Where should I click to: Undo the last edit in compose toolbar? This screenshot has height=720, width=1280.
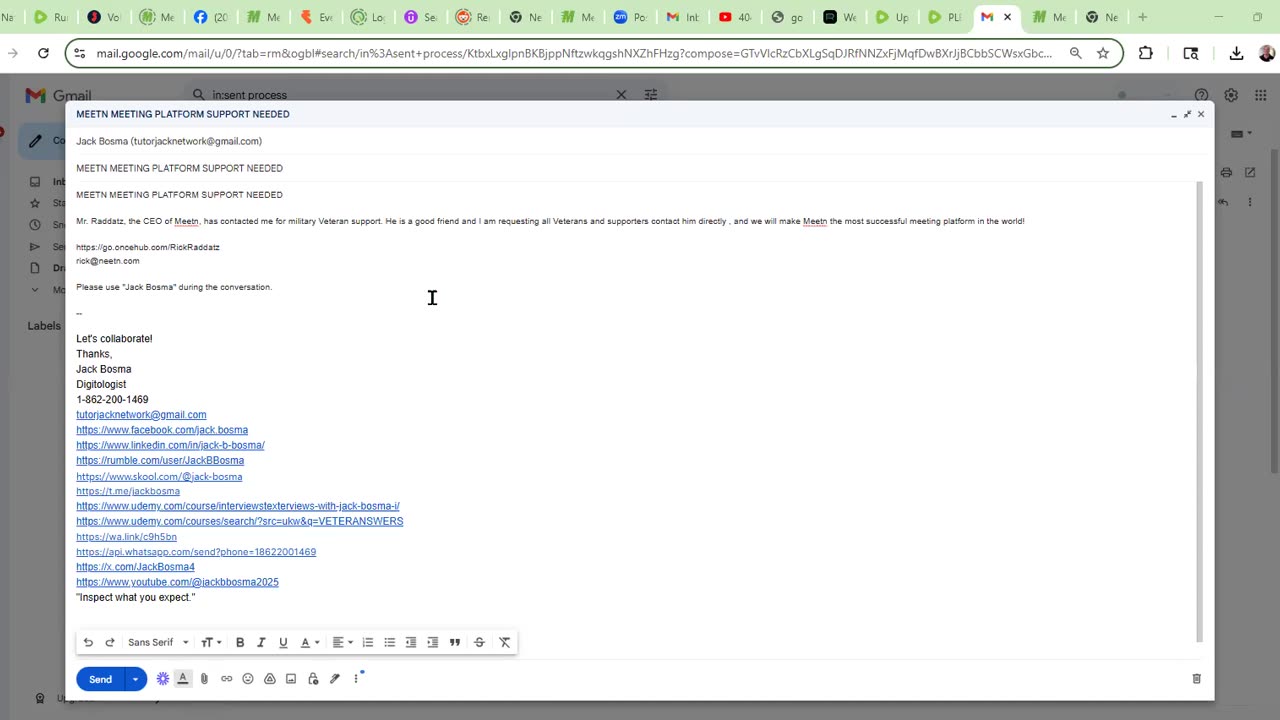click(x=88, y=642)
